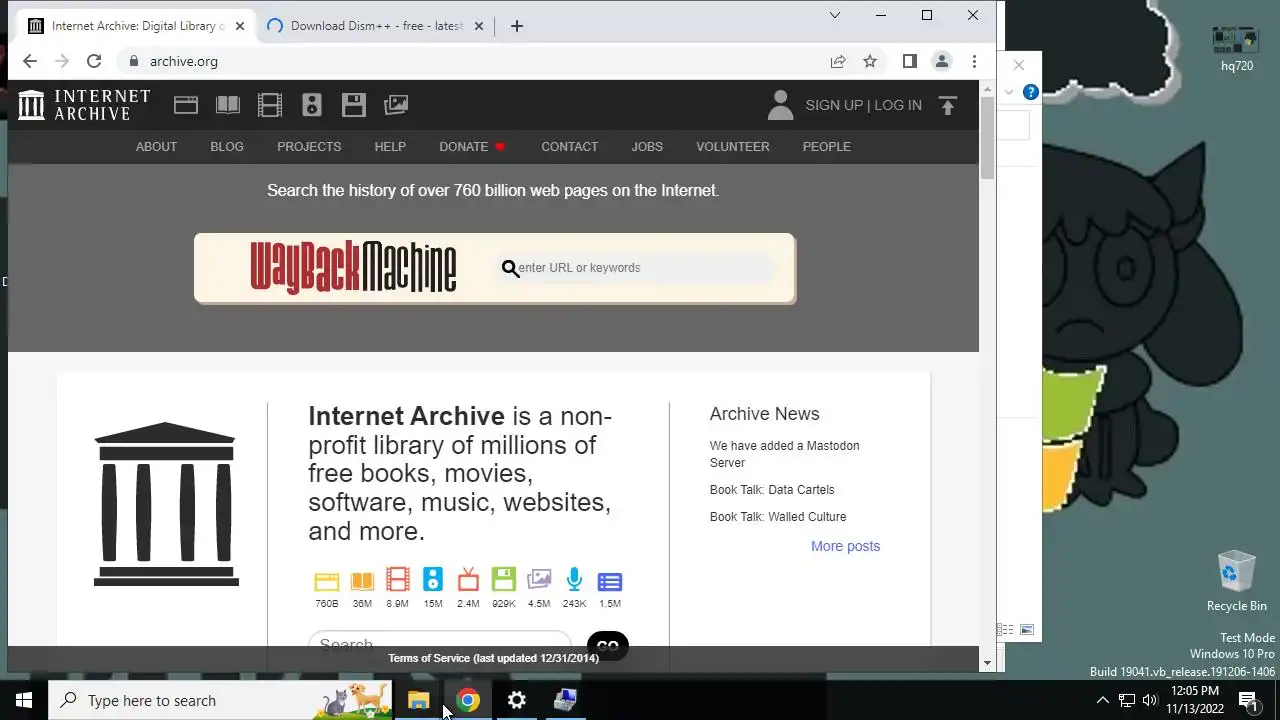The height and width of the screenshot is (720, 1280).
Task: Click the taskbar search box
Action: [x=221, y=700]
